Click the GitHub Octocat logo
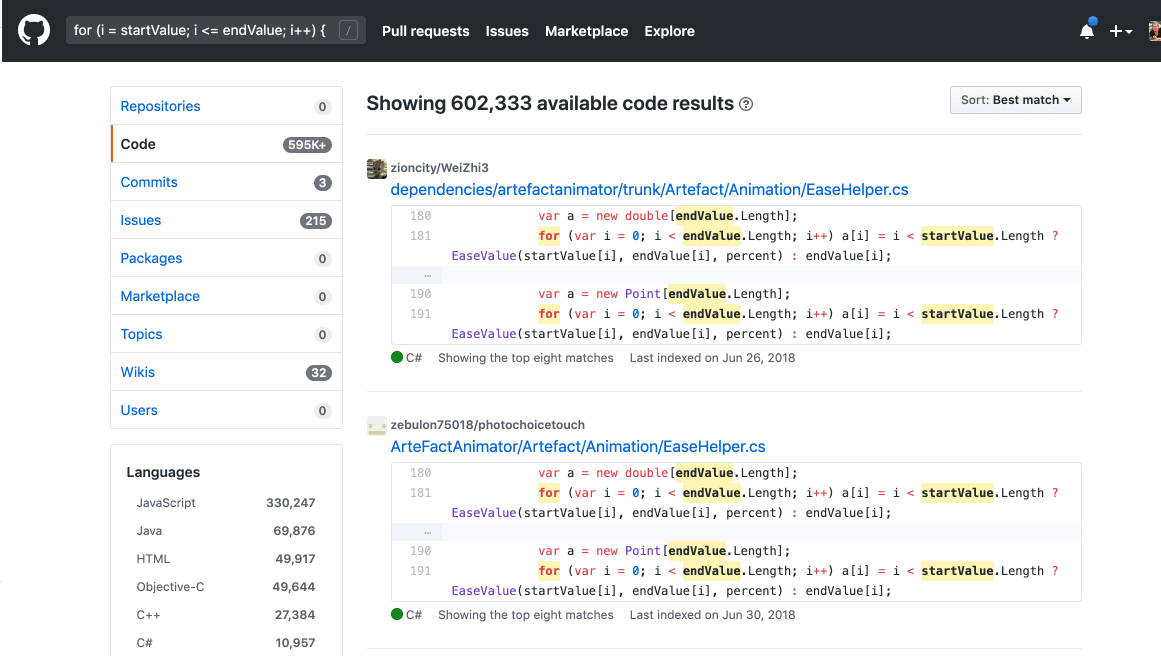This screenshot has width=1161, height=656. pyautogui.click(x=34, y=31)
